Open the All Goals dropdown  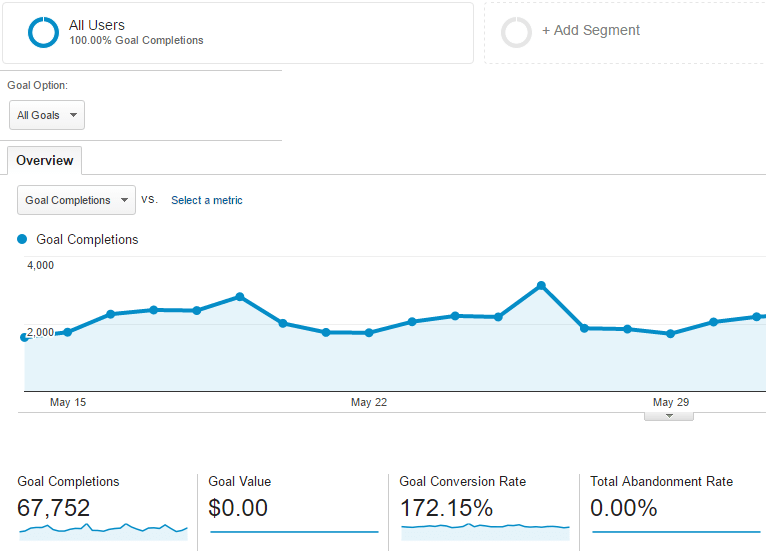(47, 115)
